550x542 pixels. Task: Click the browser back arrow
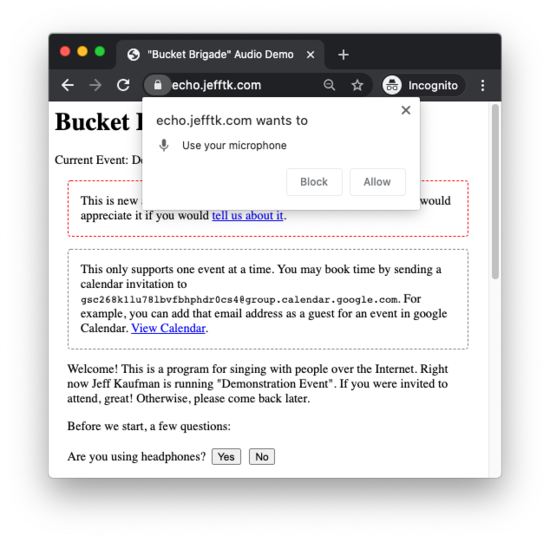pos(67,85)
